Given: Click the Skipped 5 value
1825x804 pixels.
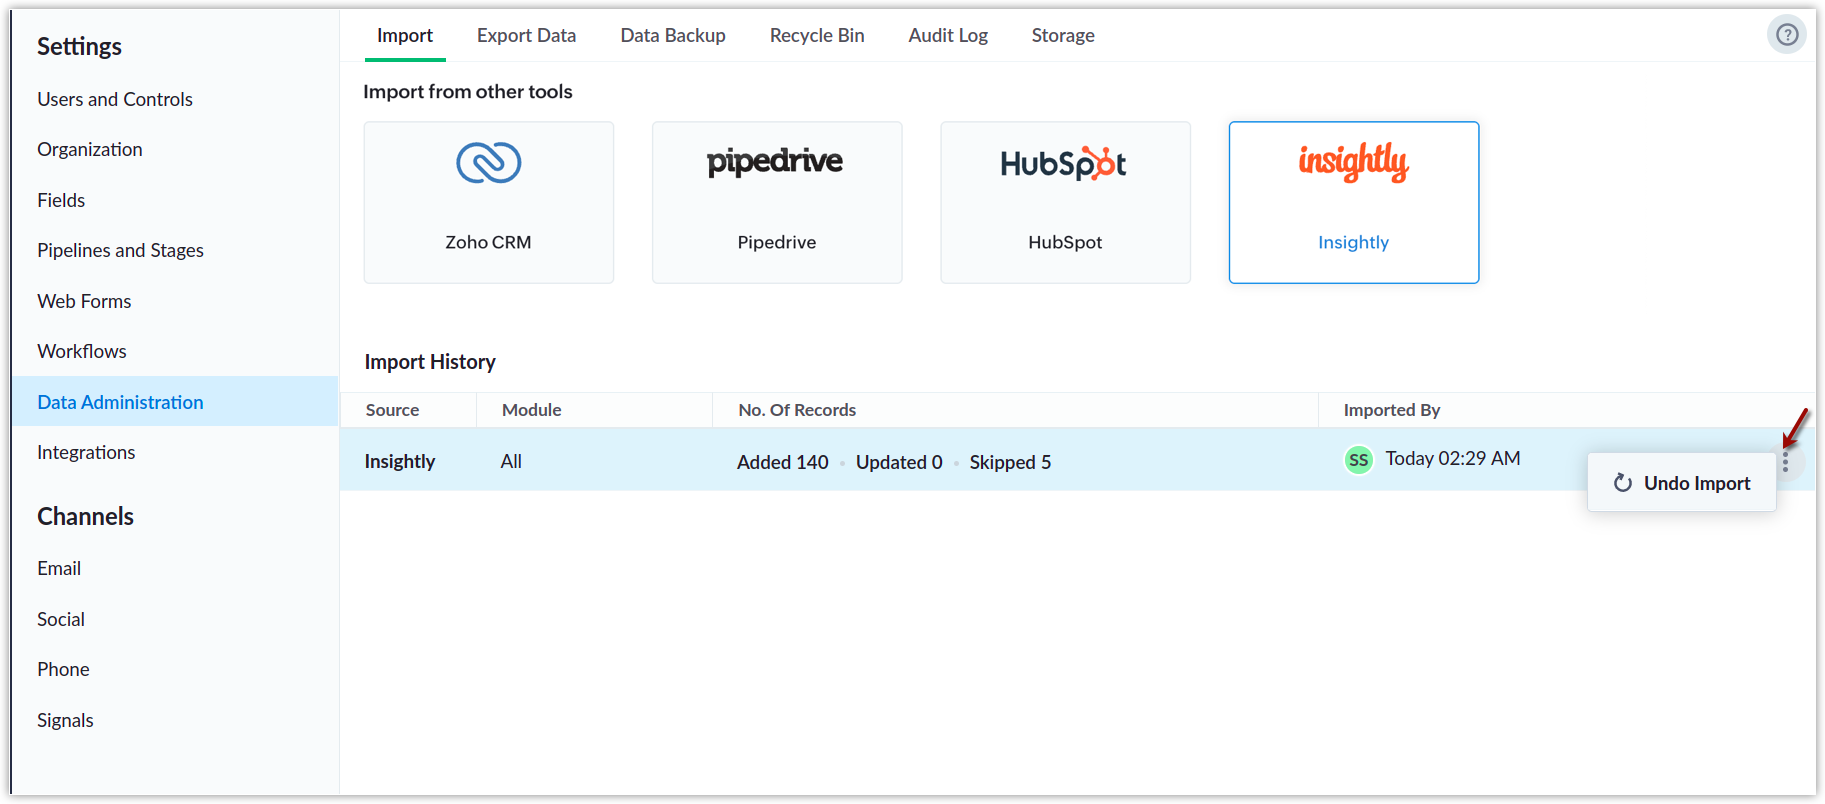Looking at the screenshot, I should coord(1010,462).
